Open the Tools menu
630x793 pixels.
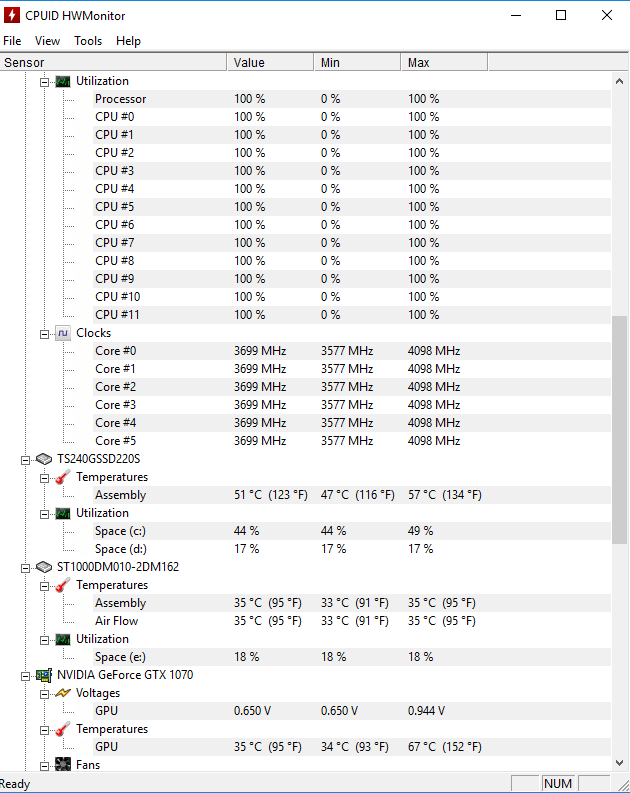[x=88, y=41]
